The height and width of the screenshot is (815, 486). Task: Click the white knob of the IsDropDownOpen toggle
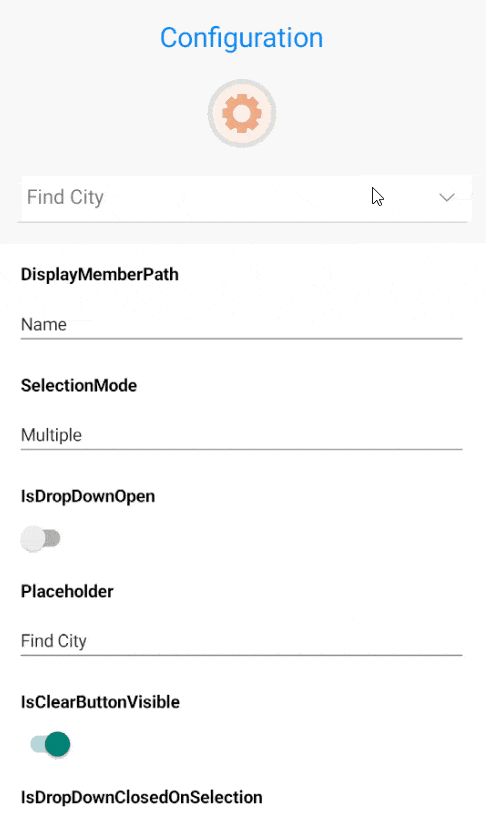pos(33,538)
